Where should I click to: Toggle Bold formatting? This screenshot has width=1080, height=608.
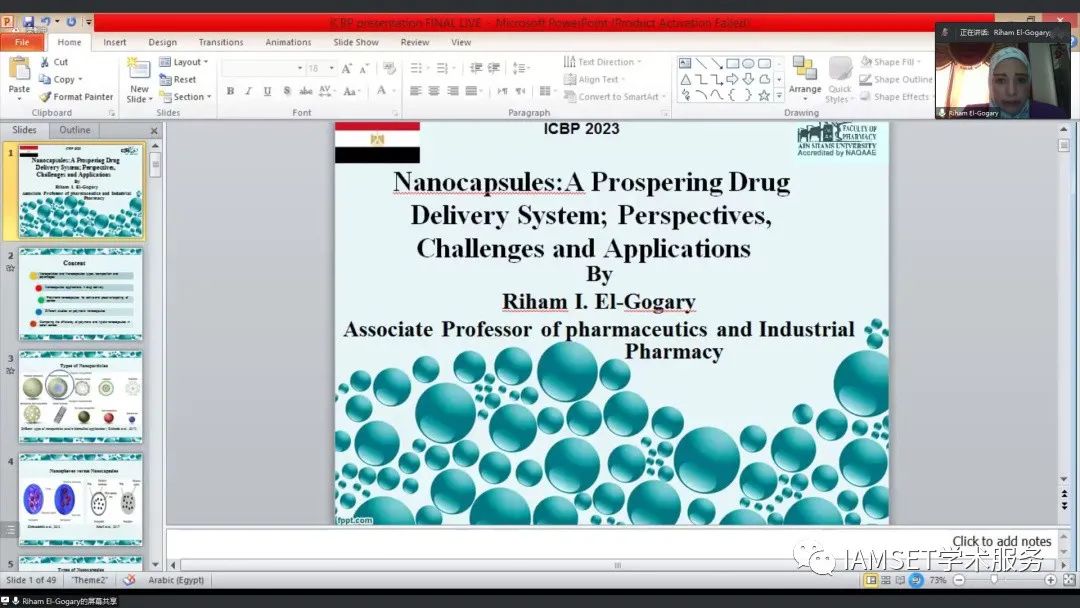(x=230, y=91)
